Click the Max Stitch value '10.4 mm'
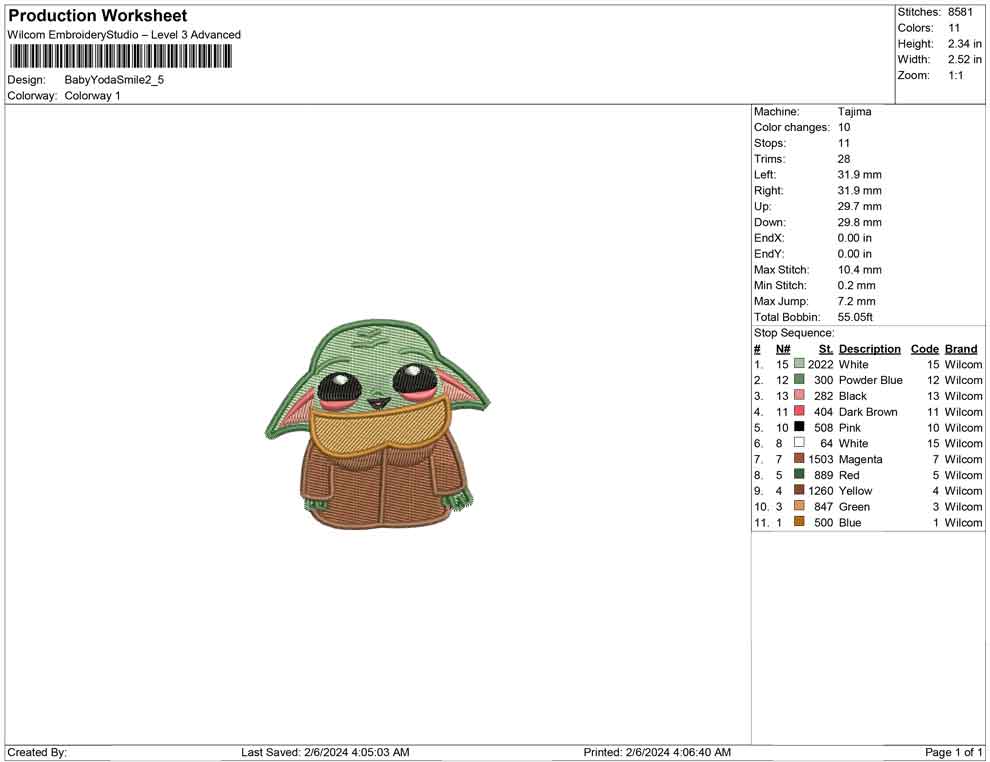The image size is (990, 762). pos(859,270)
